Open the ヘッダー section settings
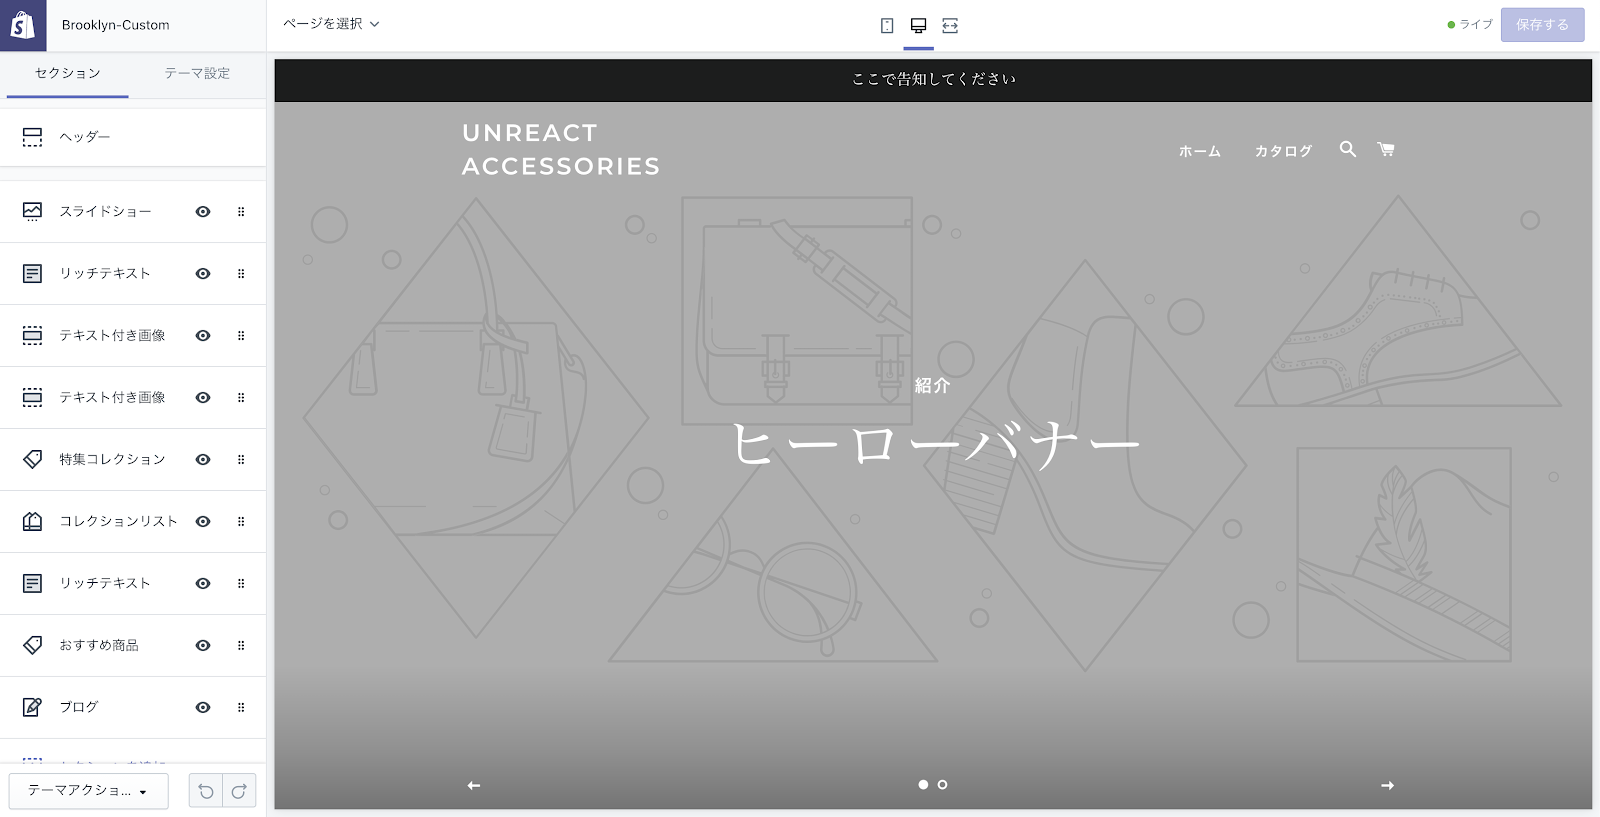1600x817 pixels. (x=85, y=137)
